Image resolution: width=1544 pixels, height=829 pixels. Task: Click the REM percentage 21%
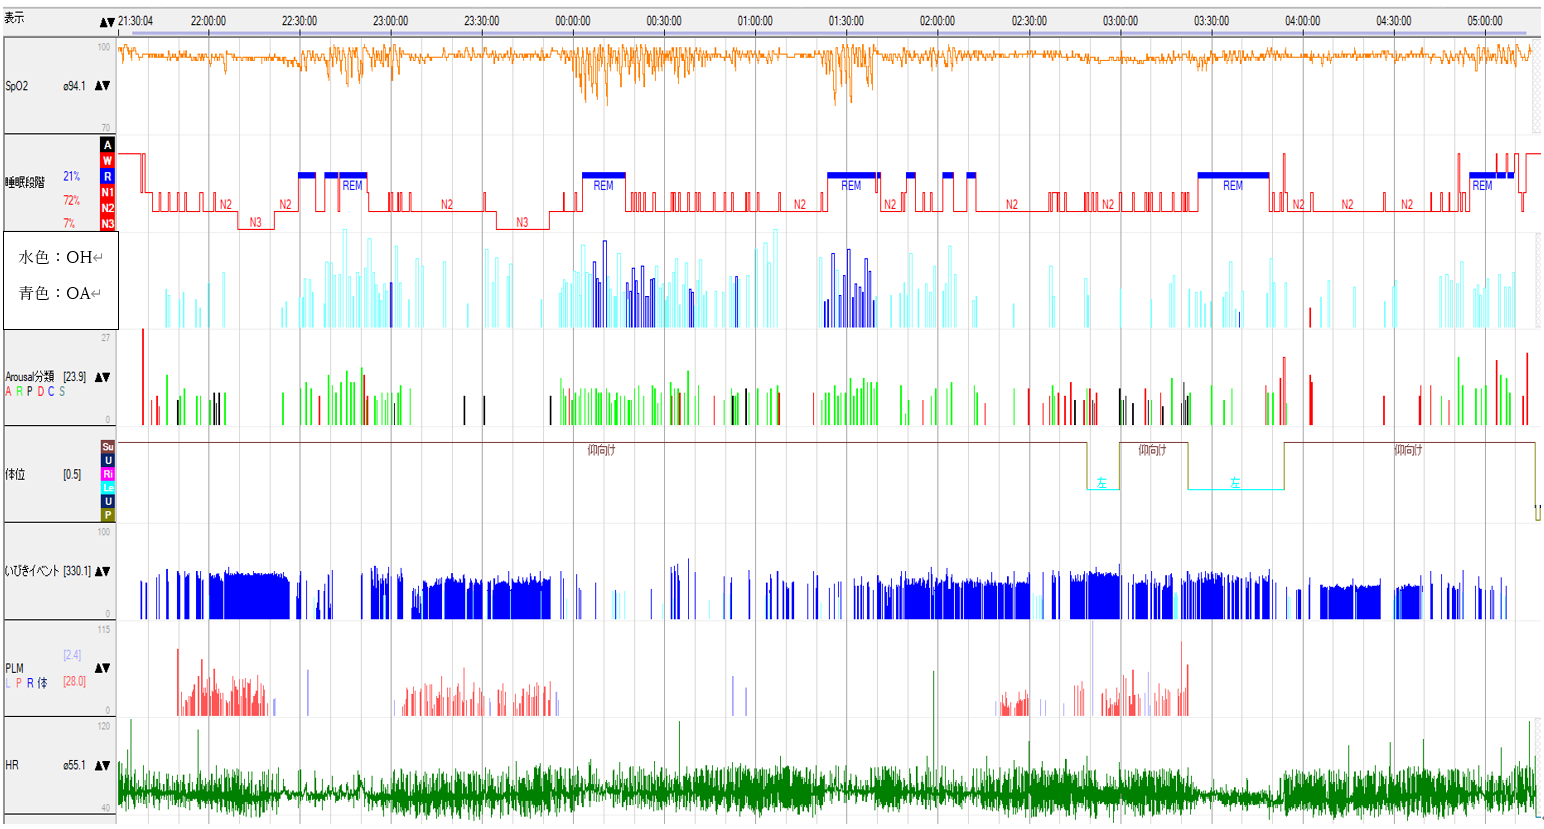tap(72, 176)
